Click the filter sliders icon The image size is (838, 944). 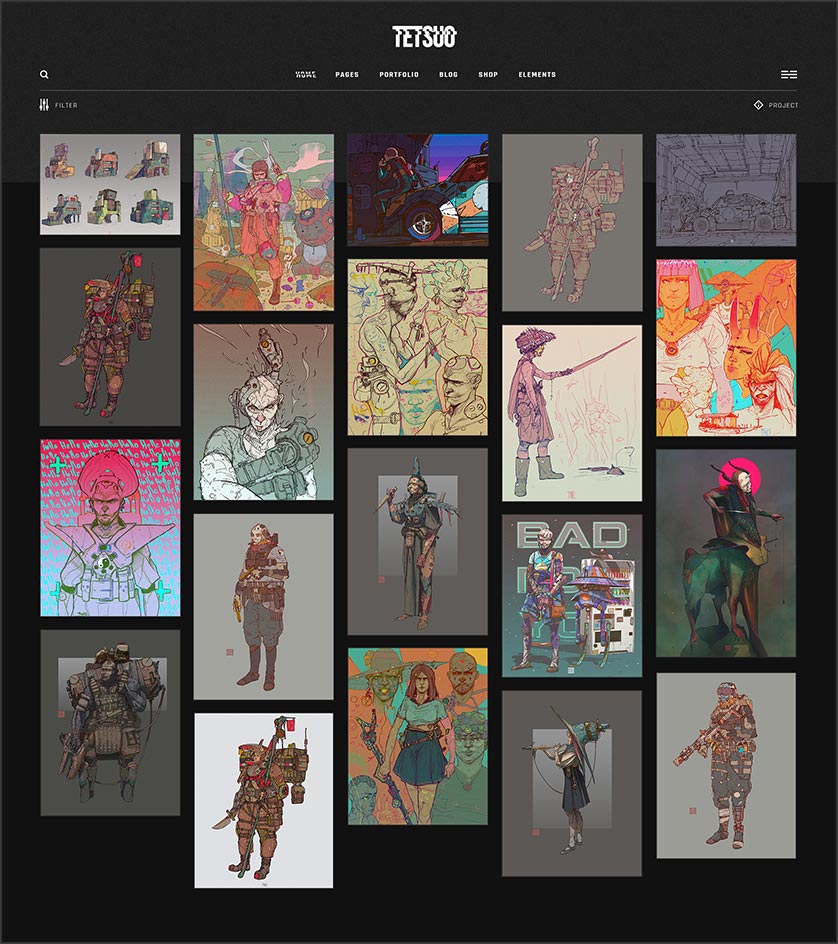pos(44,105)
